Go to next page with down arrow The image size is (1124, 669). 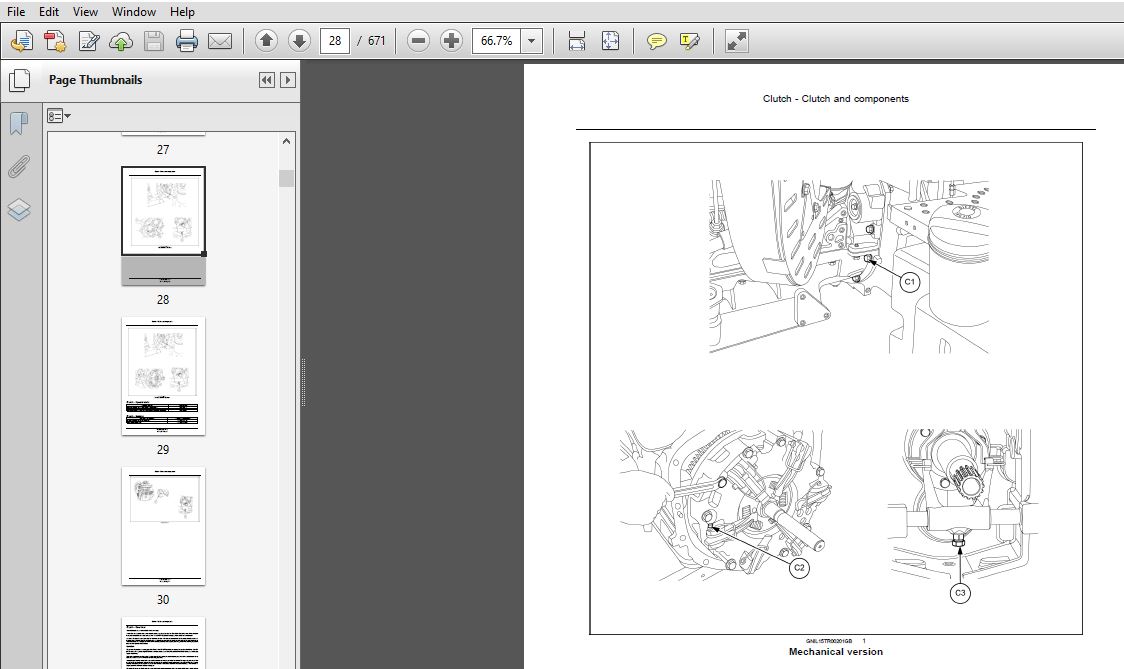point(299,41)
